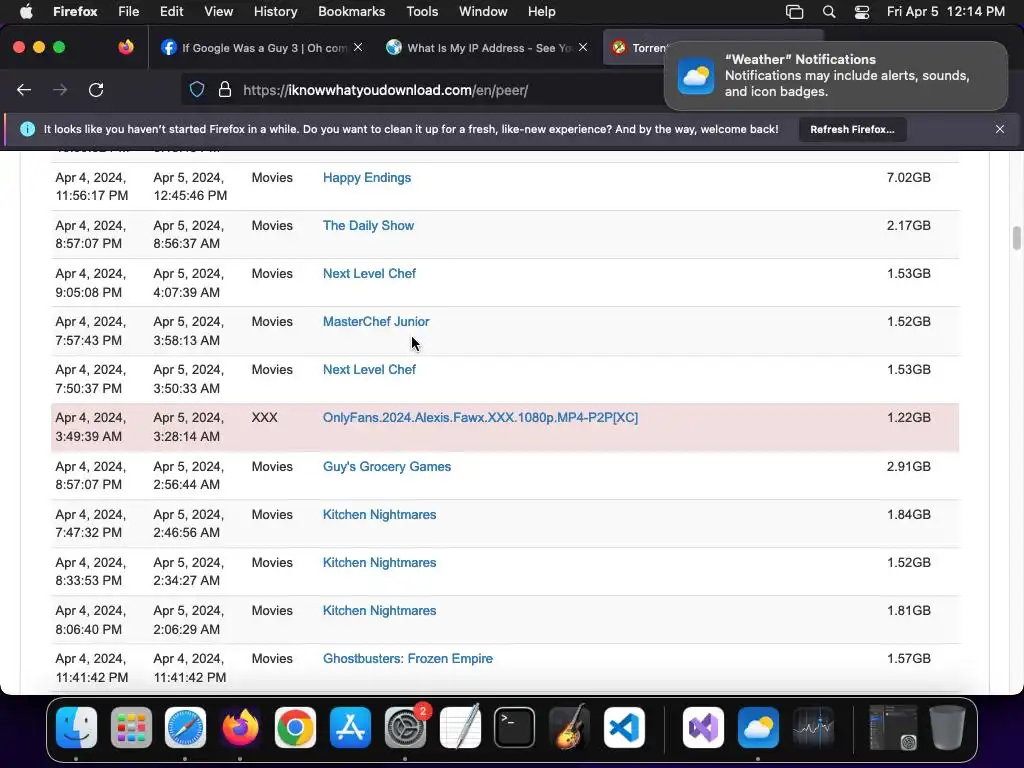Open the Window menu
This screenshot has height=768, width=1024.
pos(483,11)
